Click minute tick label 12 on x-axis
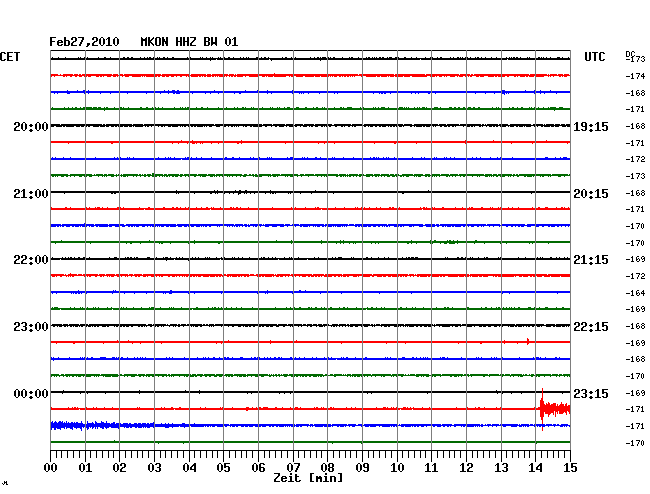This screenshot has height=494, width=650. click(x=466, y=468)
